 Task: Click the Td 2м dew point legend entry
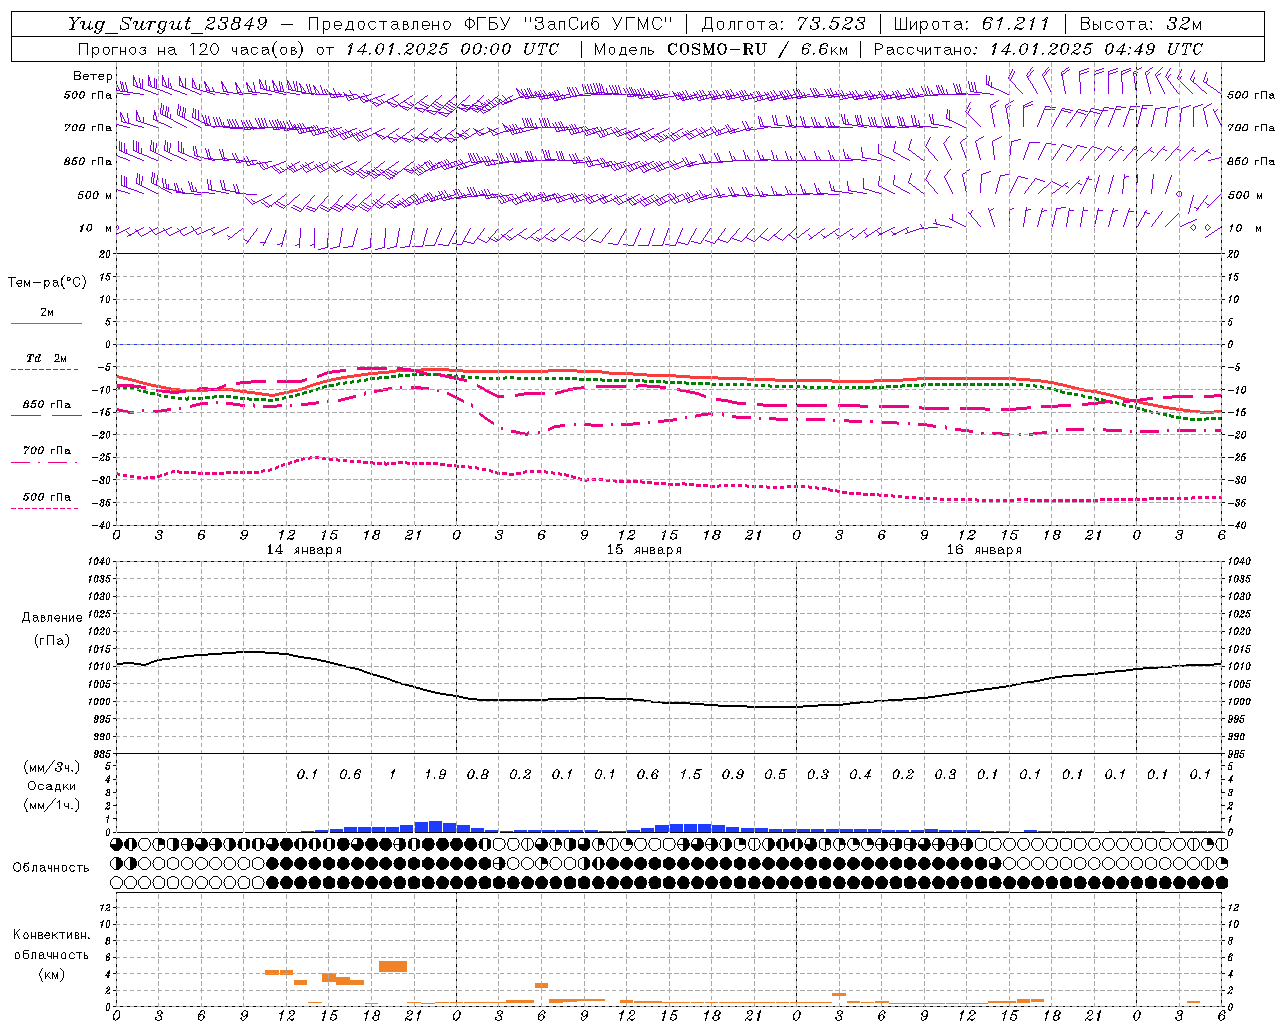(47, 358)
